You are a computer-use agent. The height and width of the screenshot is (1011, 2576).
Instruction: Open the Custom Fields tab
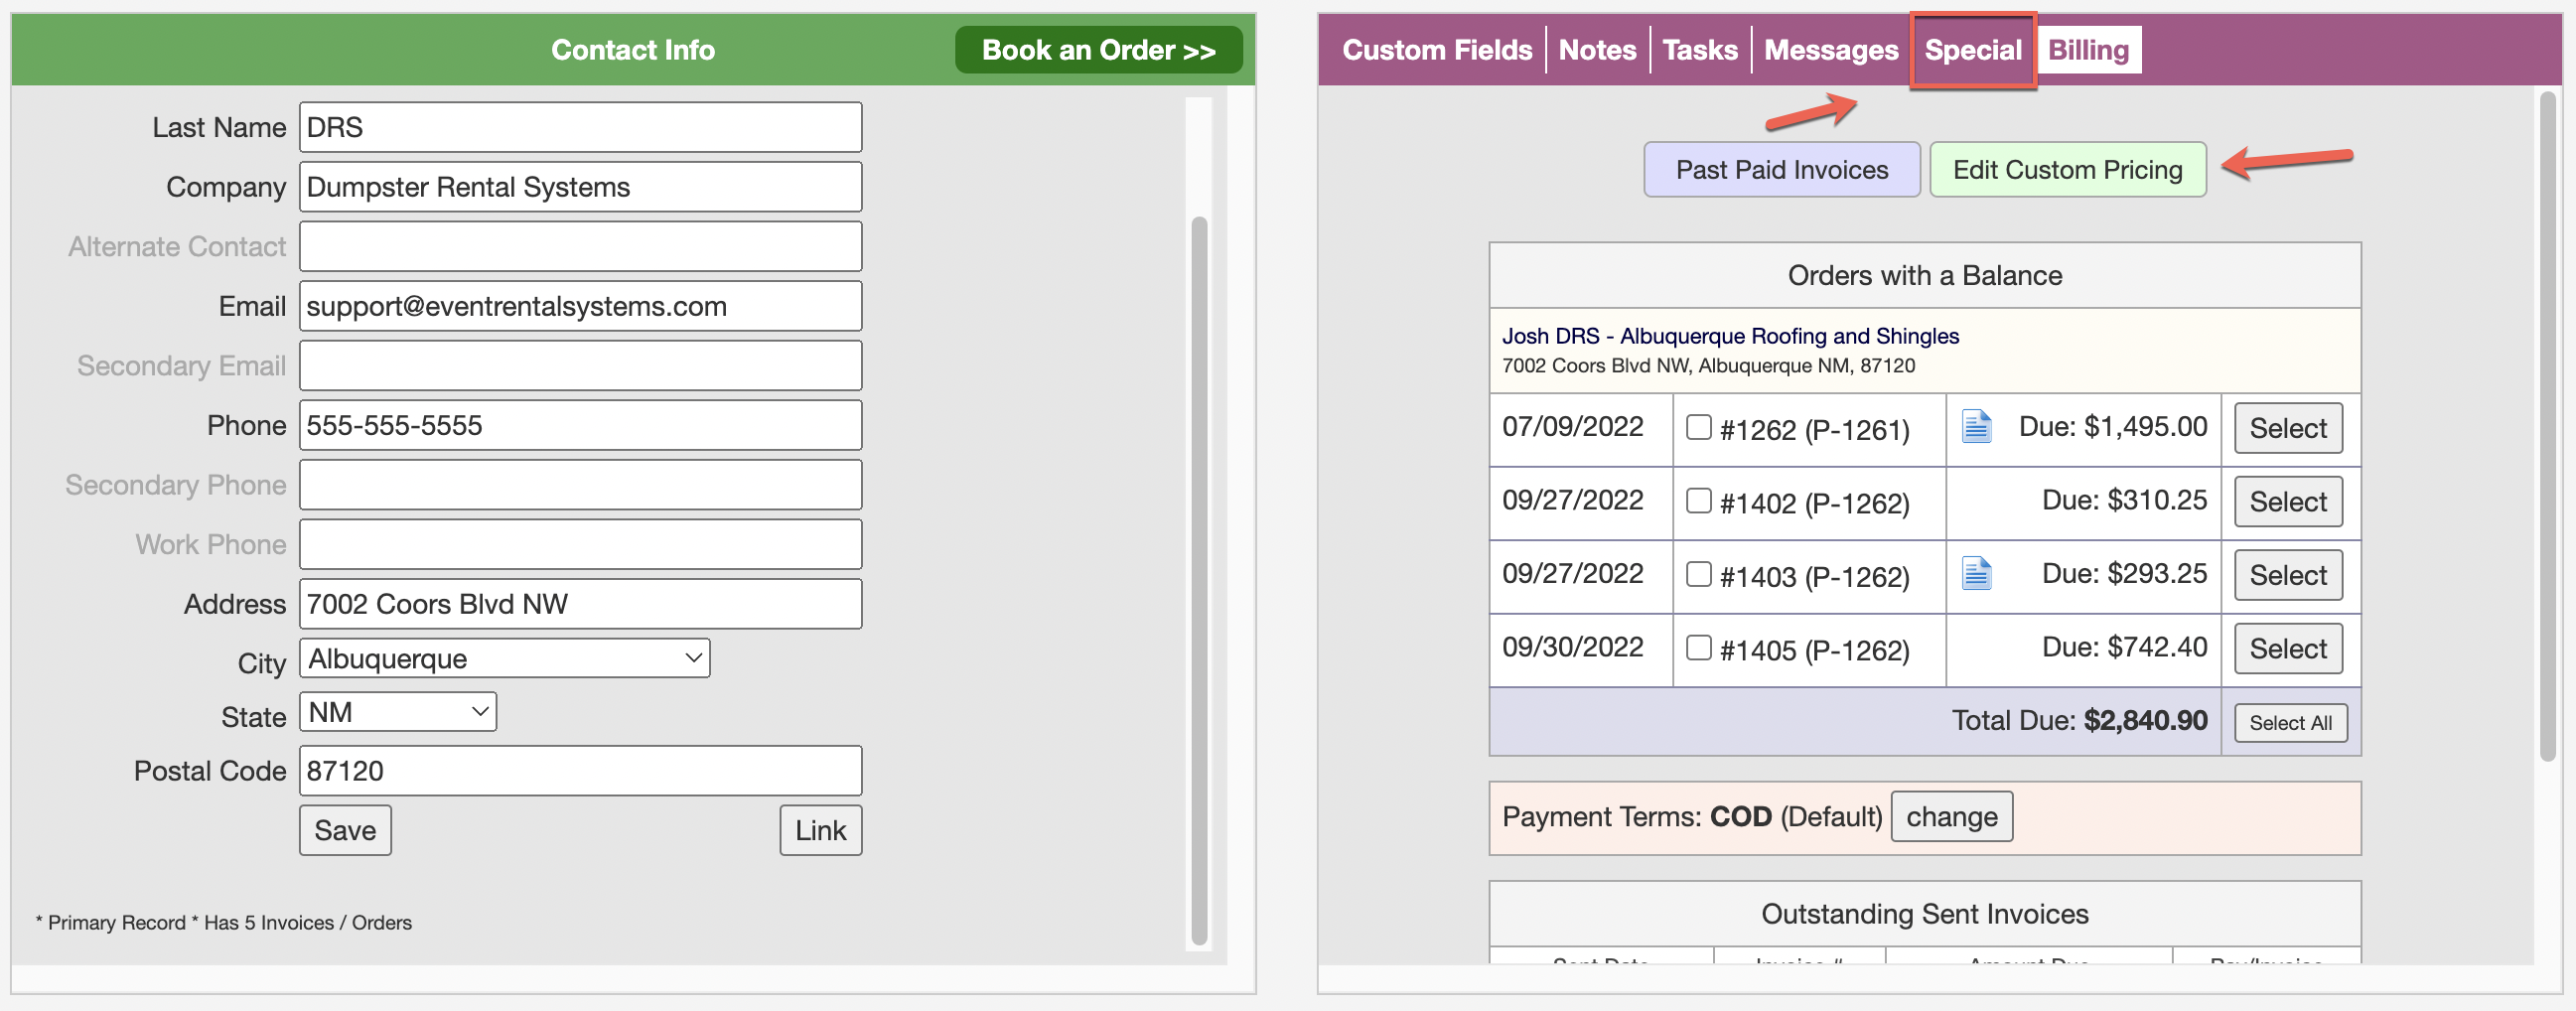coord(1436,50)
